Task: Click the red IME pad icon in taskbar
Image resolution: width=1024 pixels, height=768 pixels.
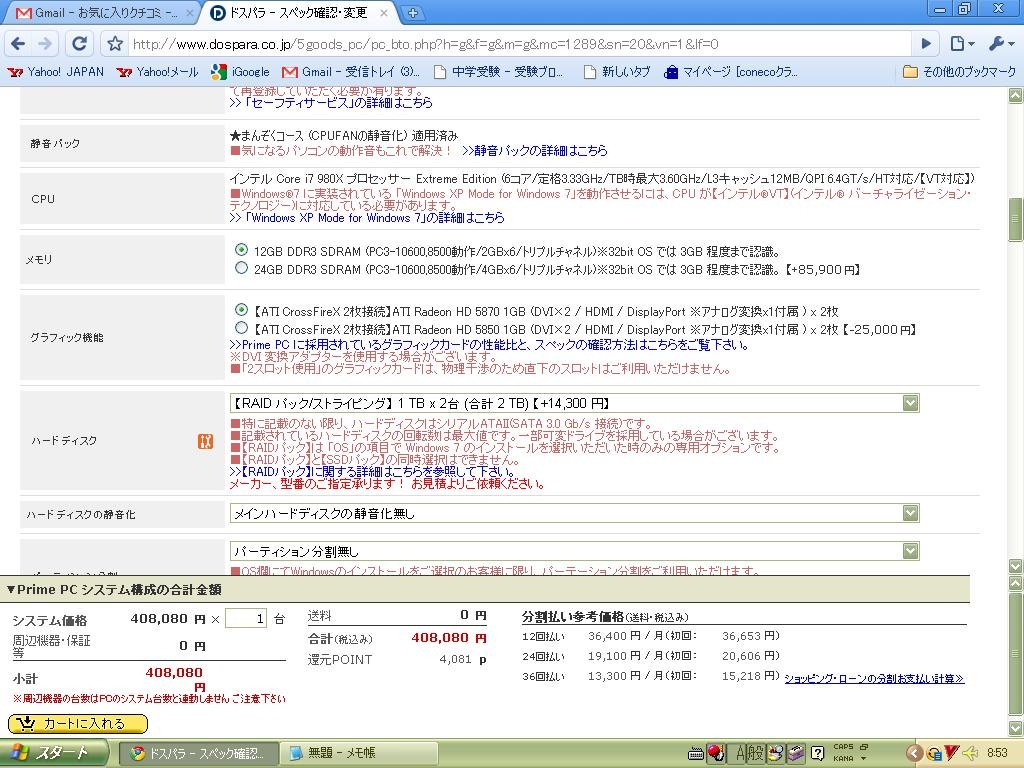Action: 716,753
